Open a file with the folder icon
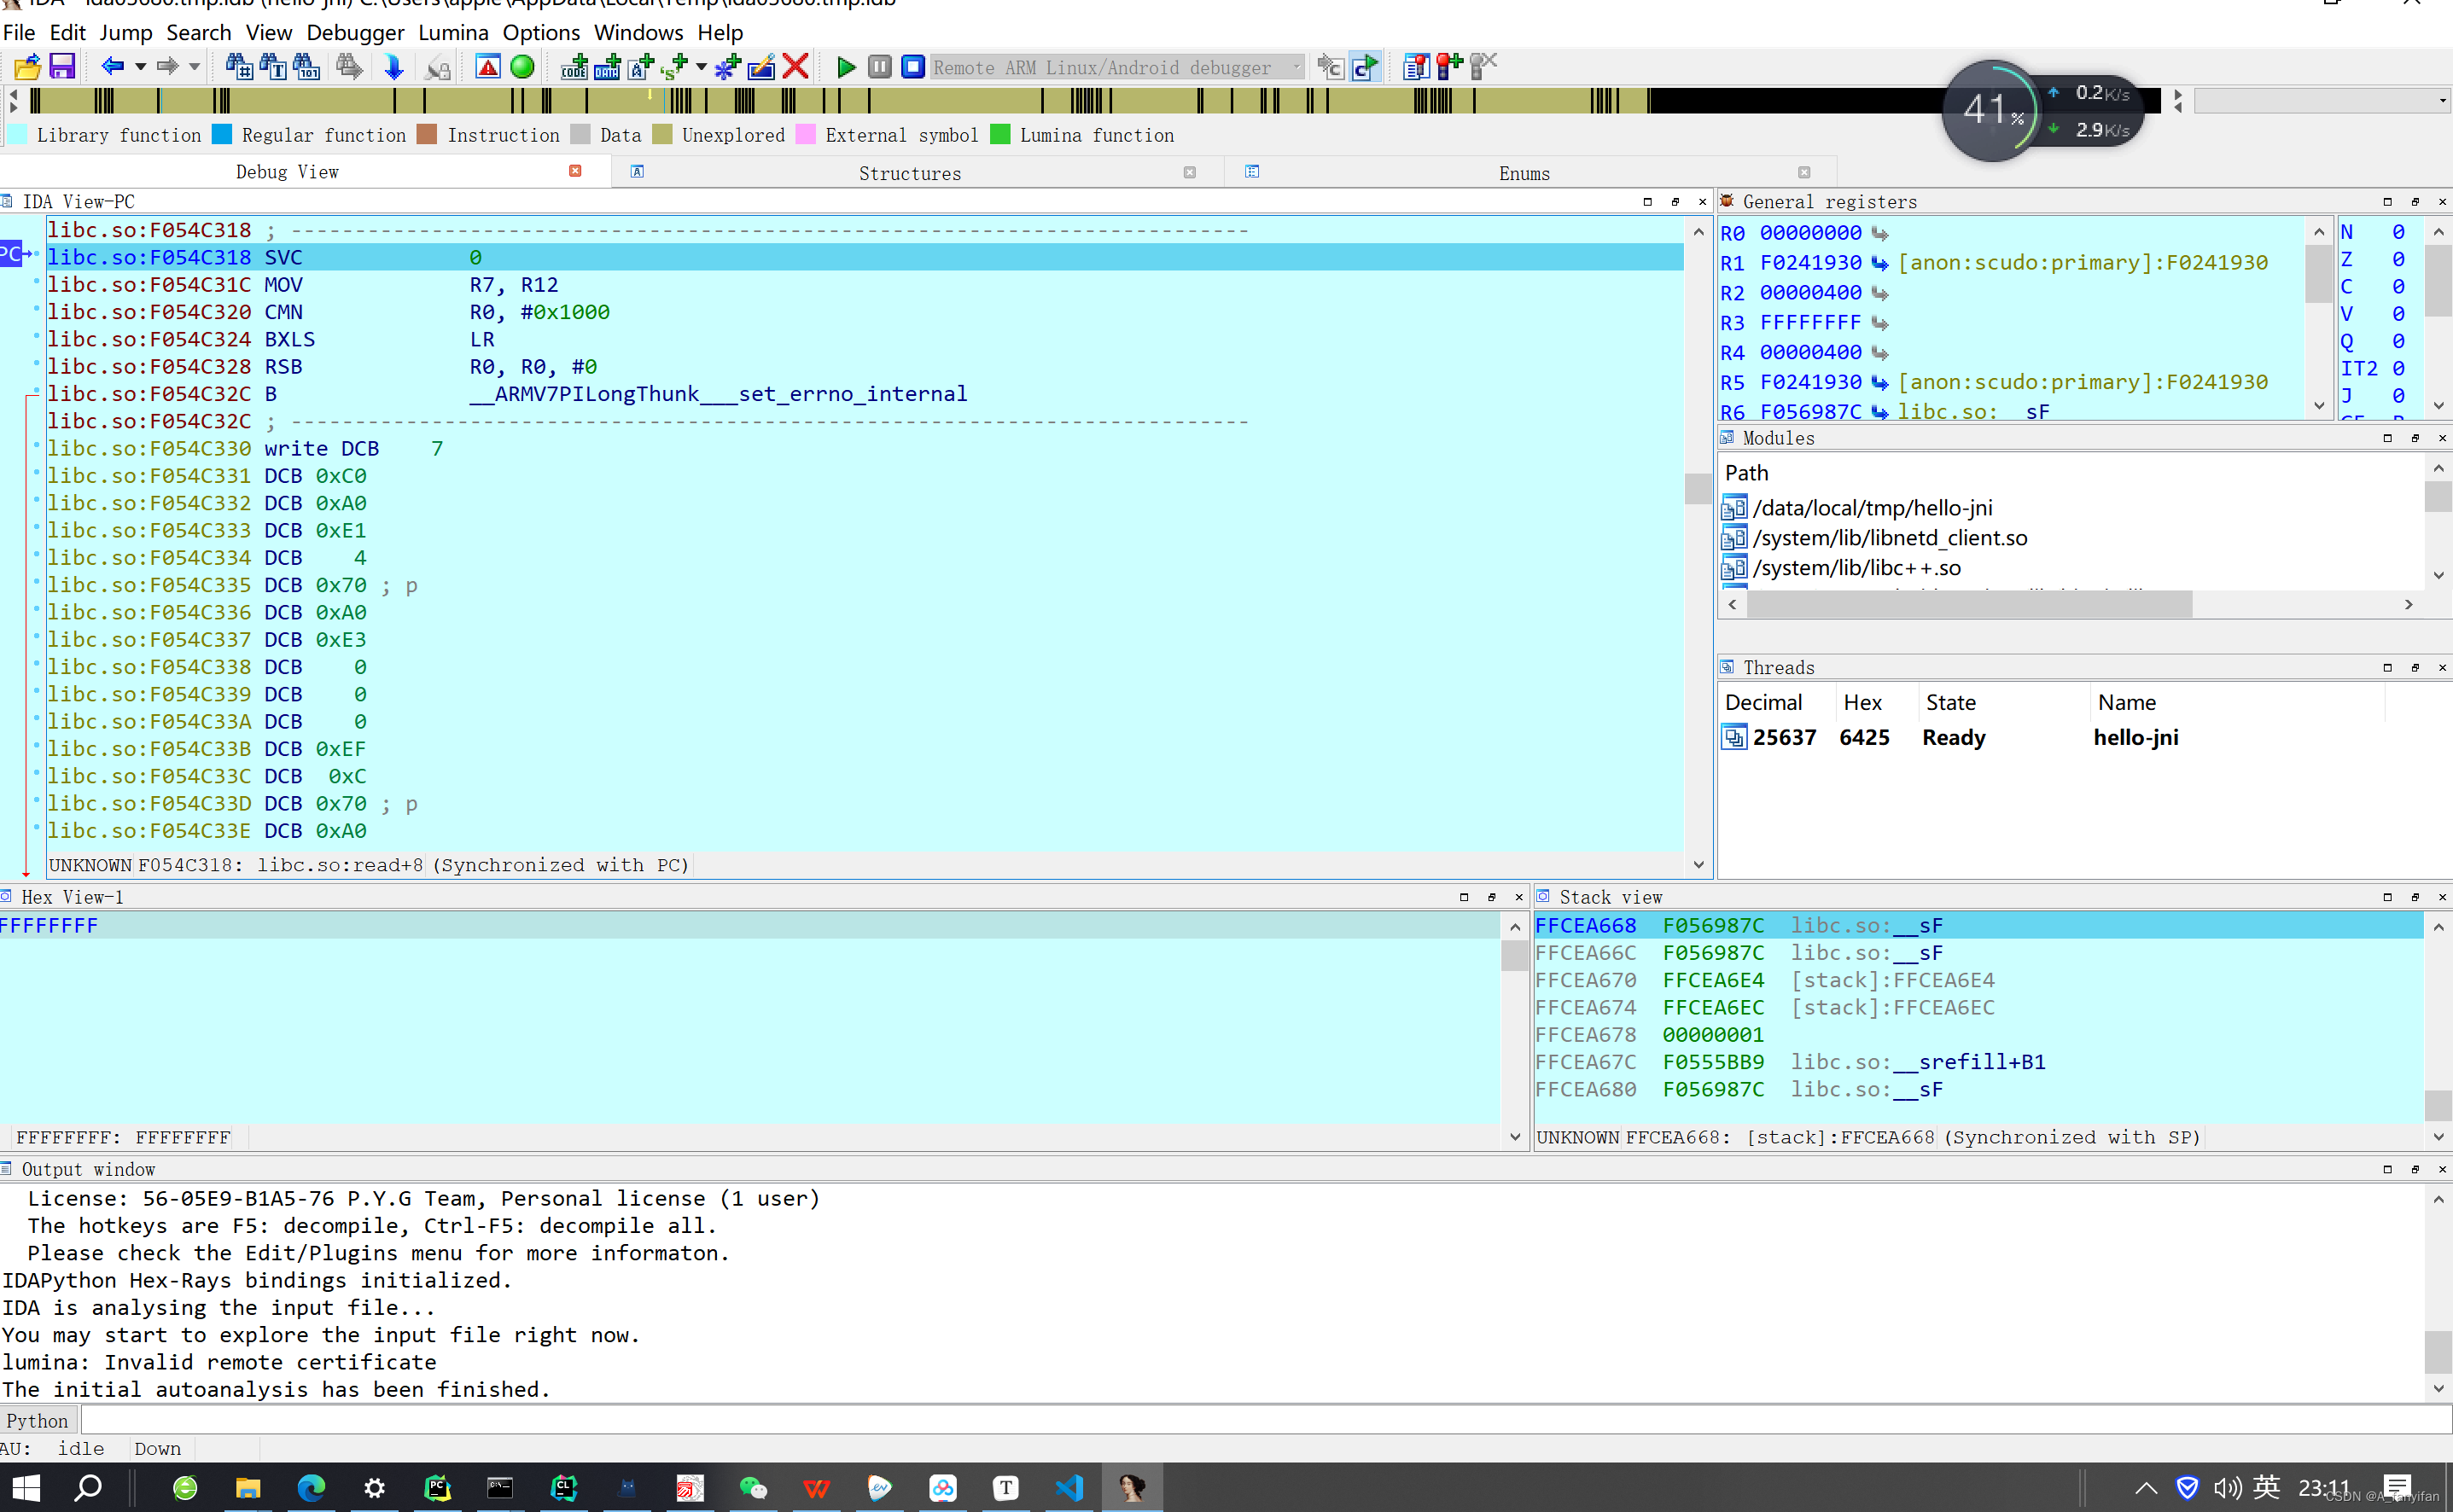 (27, 67)
